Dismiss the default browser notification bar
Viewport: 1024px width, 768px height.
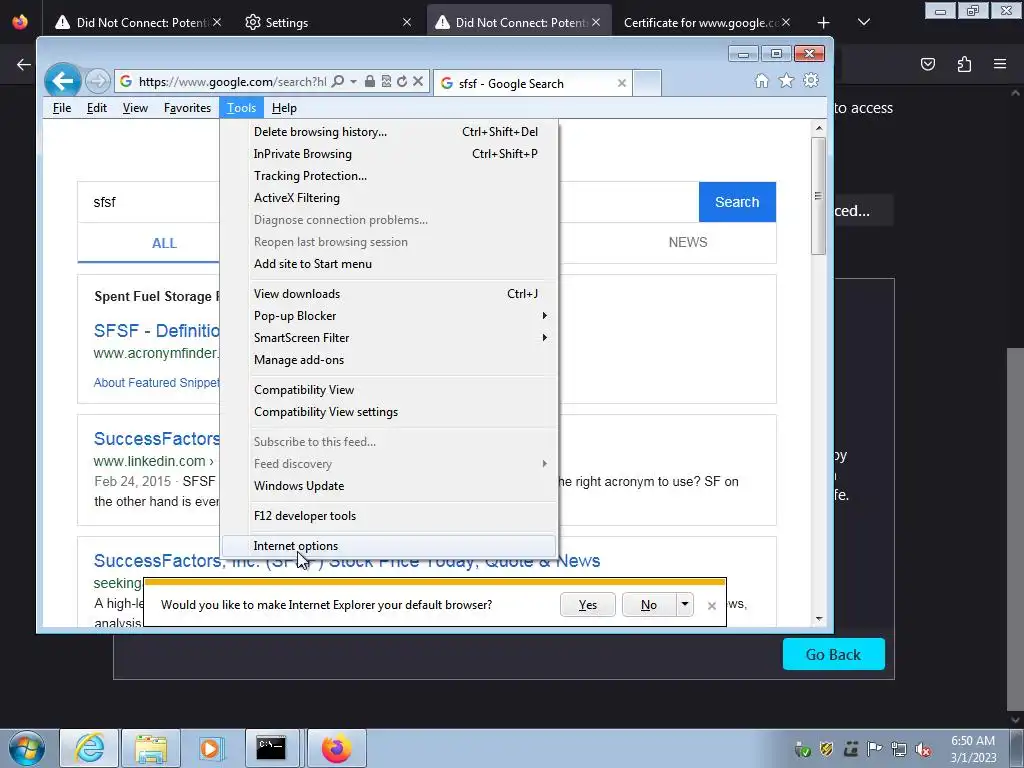click(x=712, y=605)
